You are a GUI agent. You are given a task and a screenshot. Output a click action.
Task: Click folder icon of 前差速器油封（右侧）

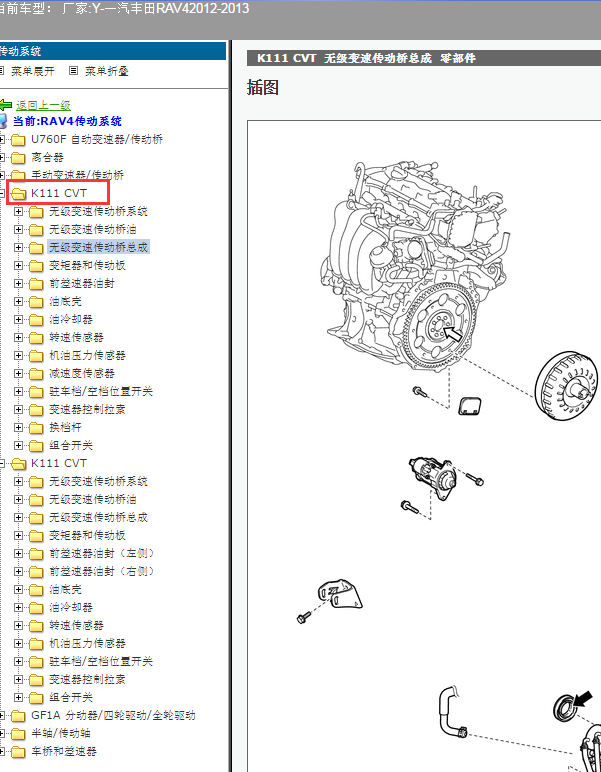point(36,572)
